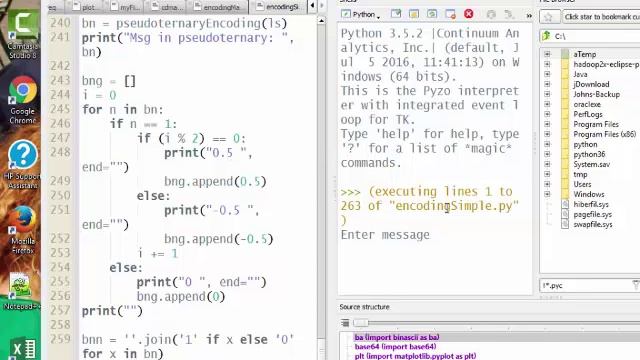Viewport: 640px width, 360px height.
Task: Click the go-up-directory green arrow icon
Action: [x=546, y=36]
